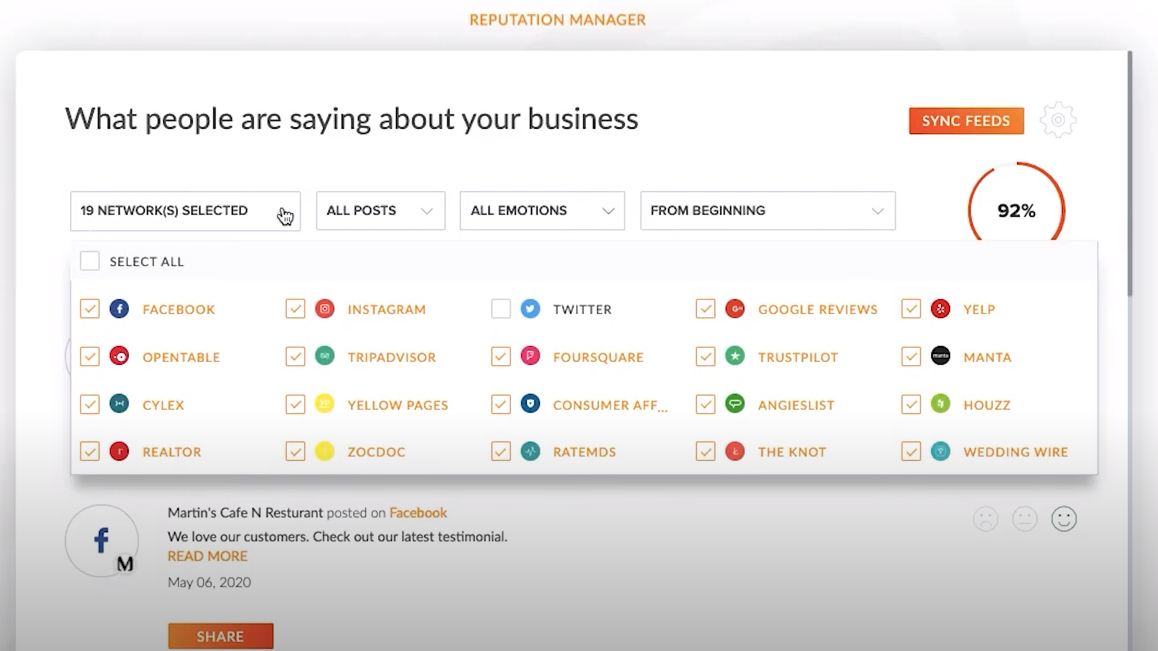Click the Trustpilot star icon
The image size is (1158, 651).
click(735, 356)
